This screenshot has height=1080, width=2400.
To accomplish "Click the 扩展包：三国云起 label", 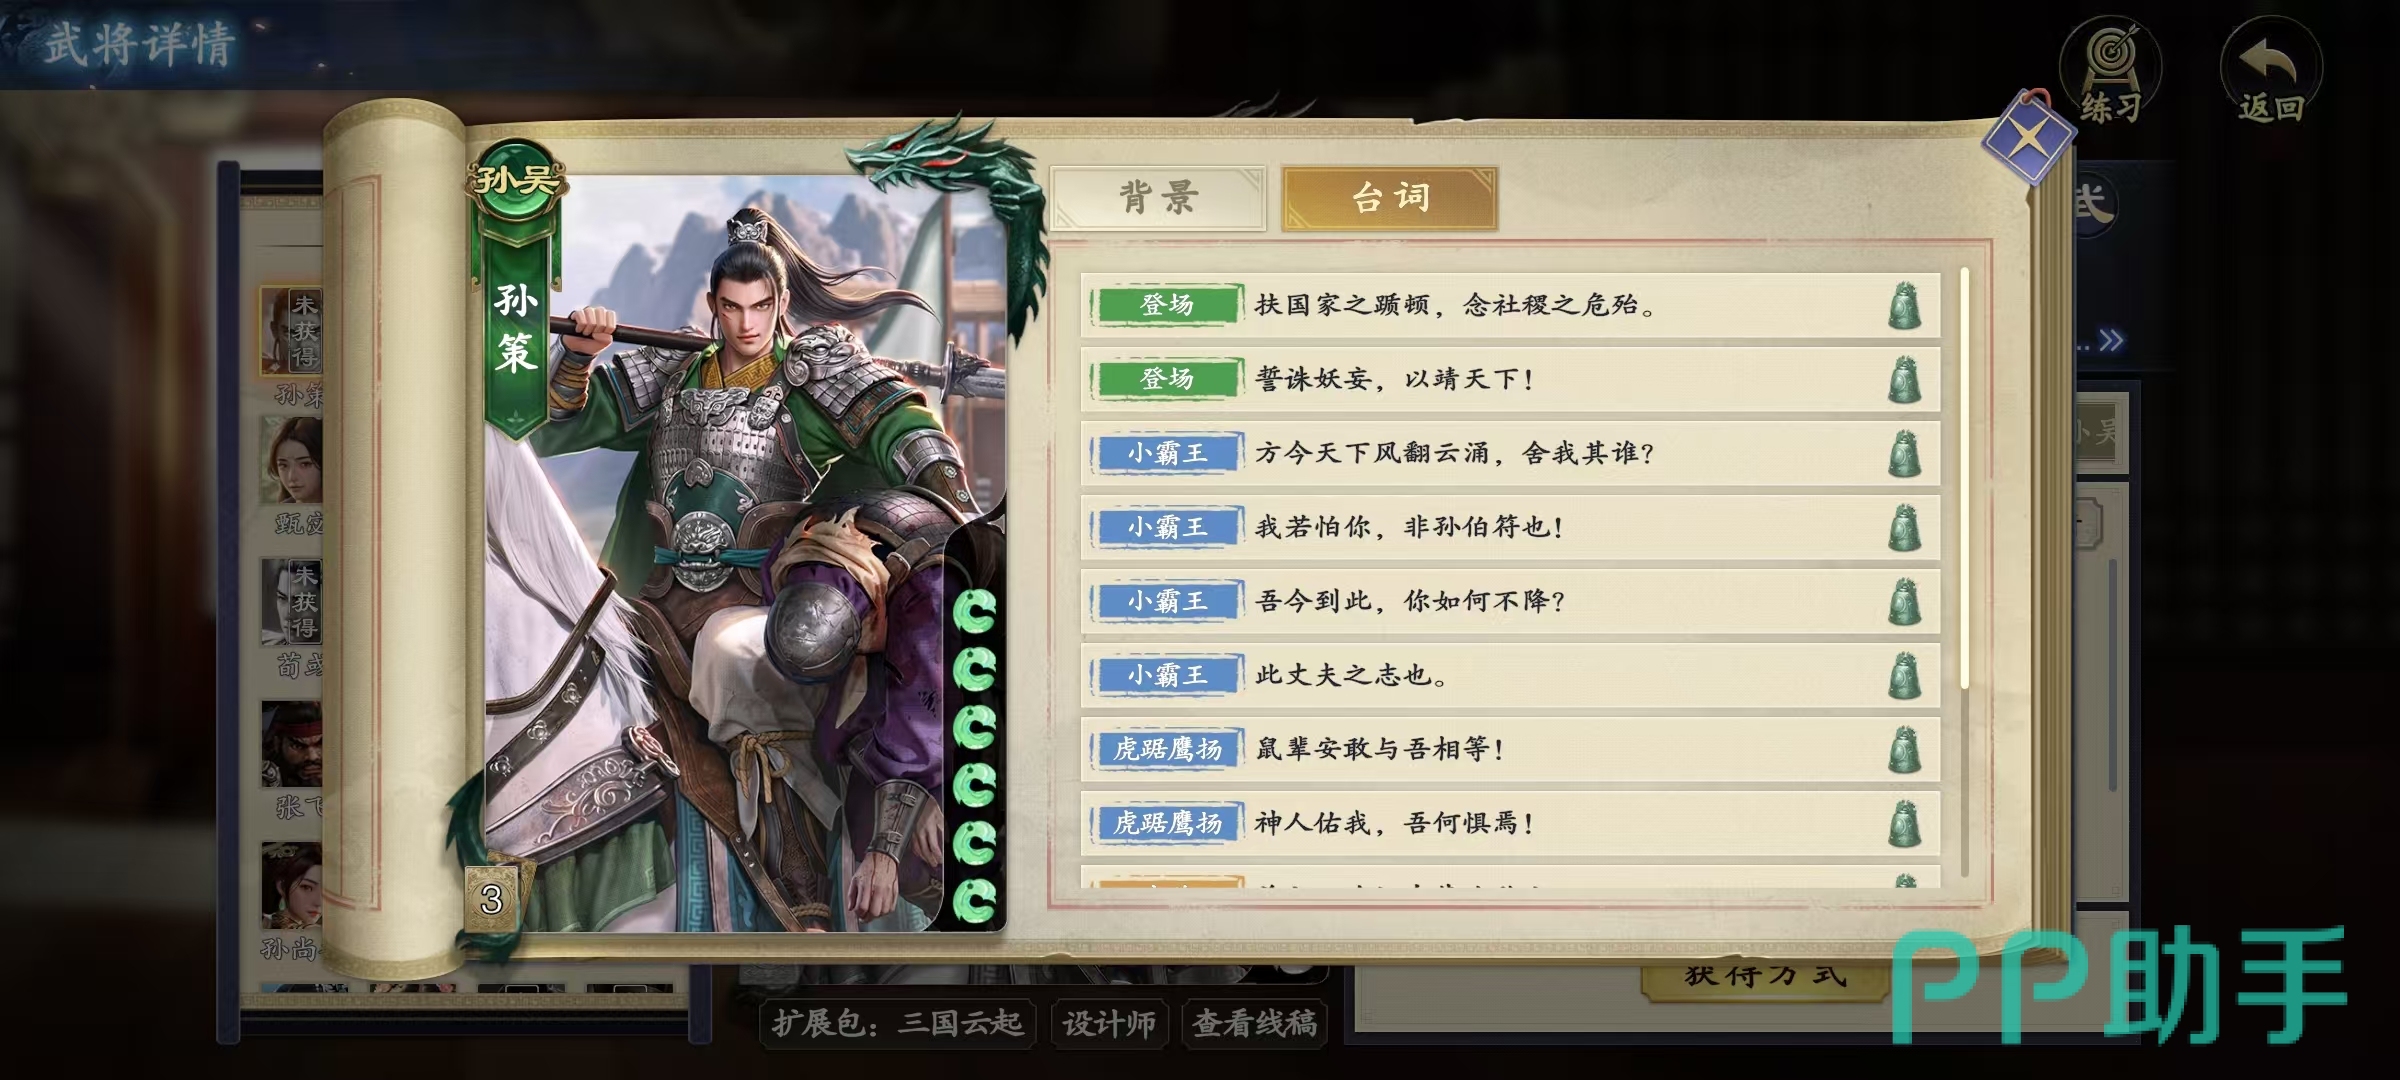I will (897, 1023).
